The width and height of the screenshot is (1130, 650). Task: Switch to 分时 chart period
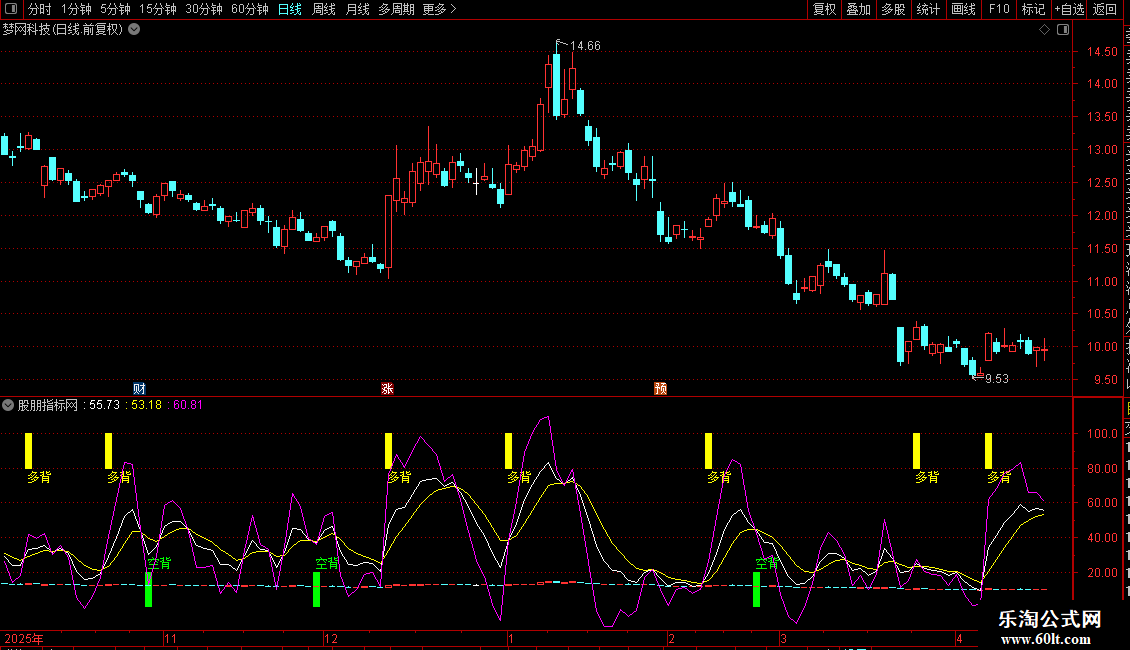coord(40,9)
